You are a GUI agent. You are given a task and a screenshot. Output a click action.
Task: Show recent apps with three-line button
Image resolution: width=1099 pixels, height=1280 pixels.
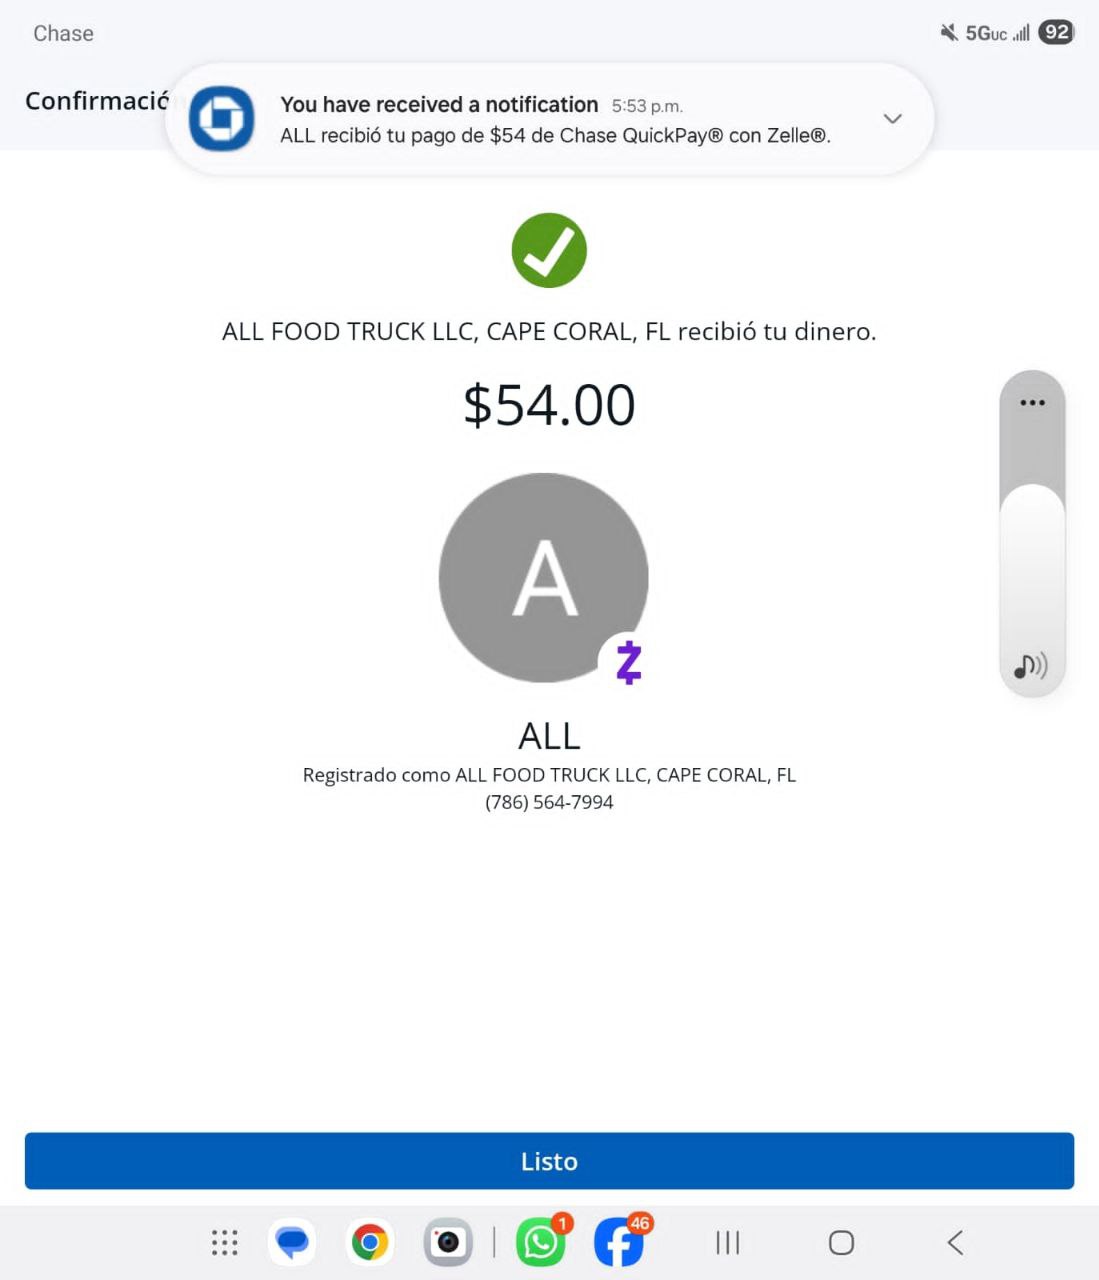click(728, 1243)
